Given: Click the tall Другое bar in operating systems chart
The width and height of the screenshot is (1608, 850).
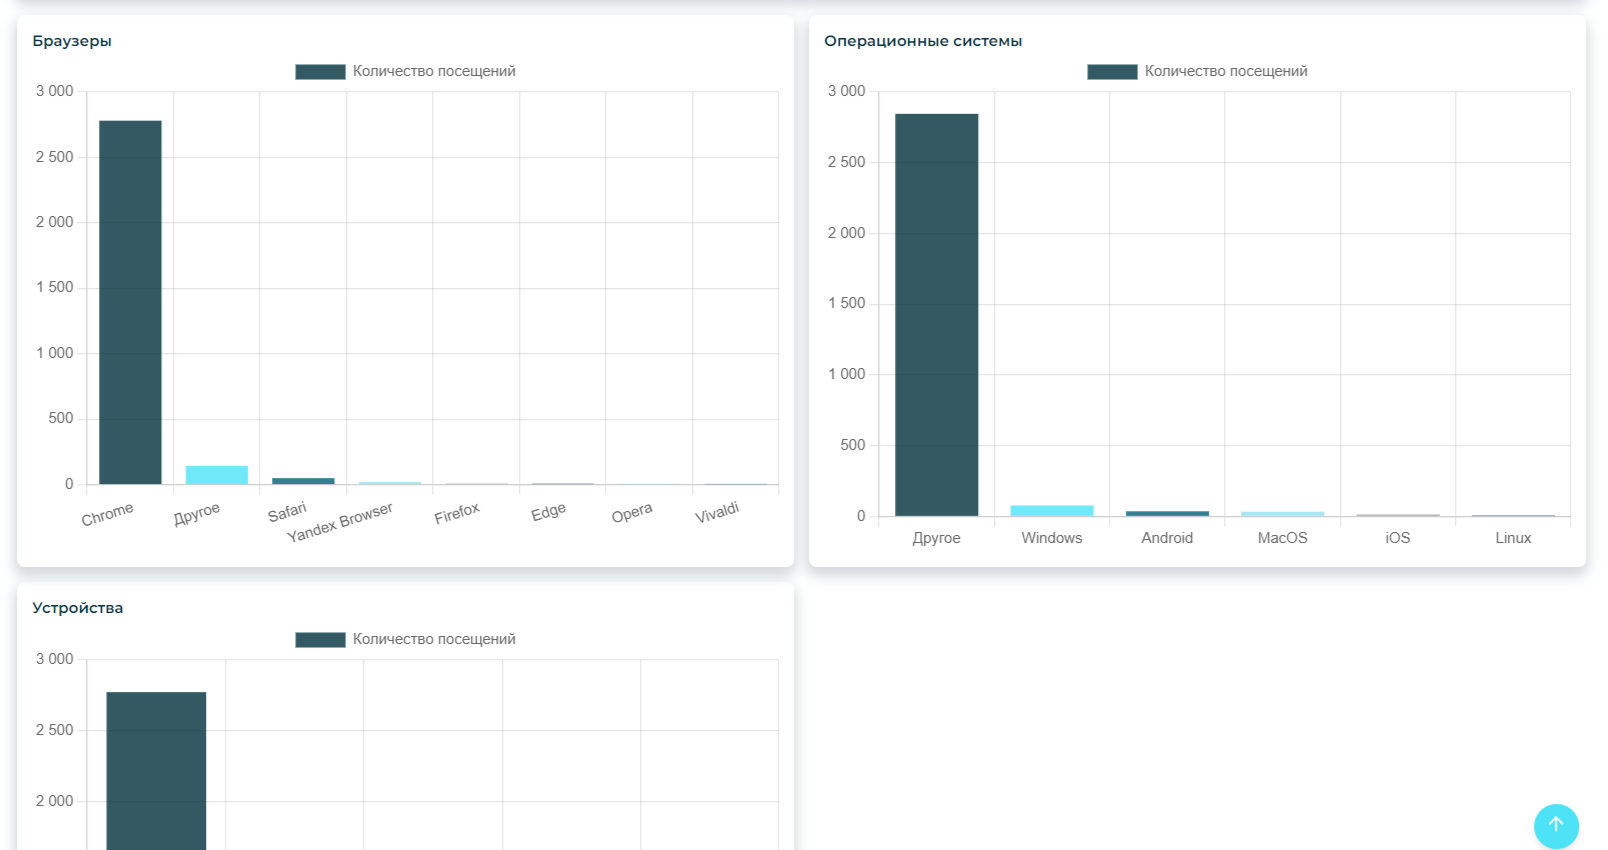Looking at the screenshot, I should pyautogui.click(x=936, y=315).
